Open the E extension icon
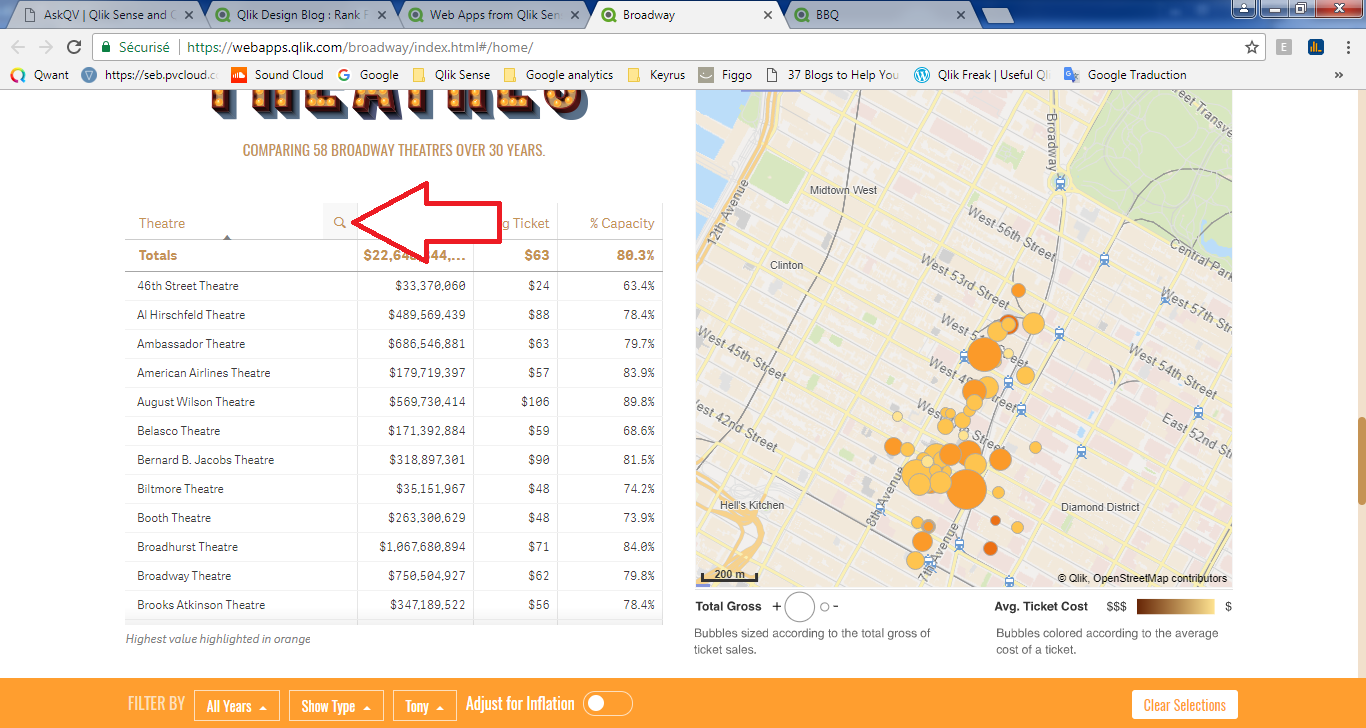Viewport: 1366px width, 728px height. pos(1285,47)
